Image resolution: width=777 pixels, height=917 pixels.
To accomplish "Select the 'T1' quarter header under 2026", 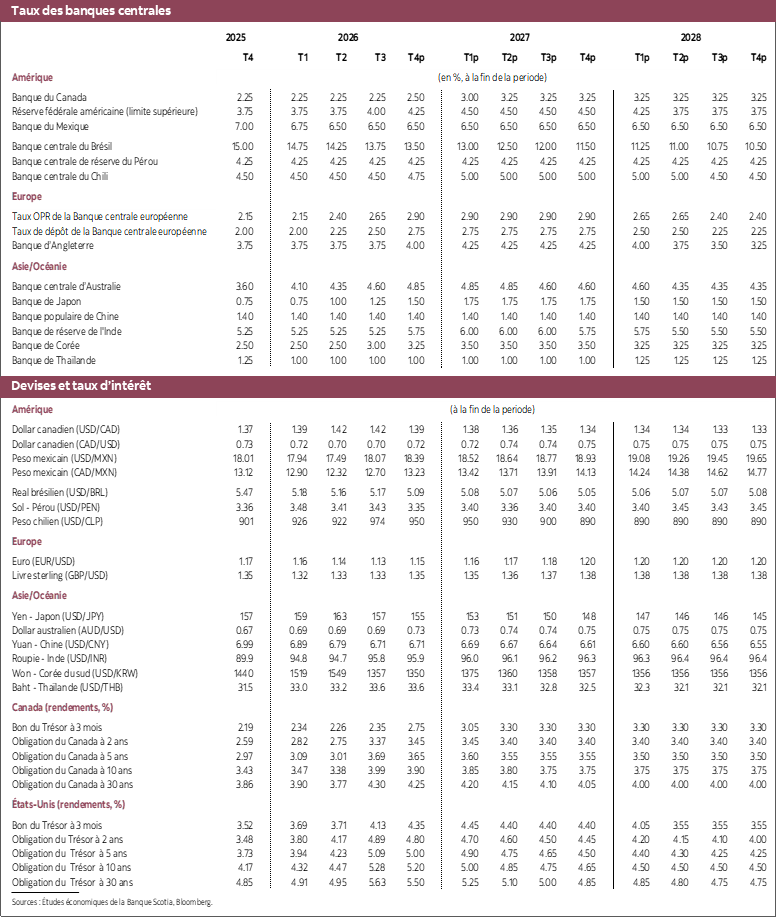I will click(x=302, y=57).
